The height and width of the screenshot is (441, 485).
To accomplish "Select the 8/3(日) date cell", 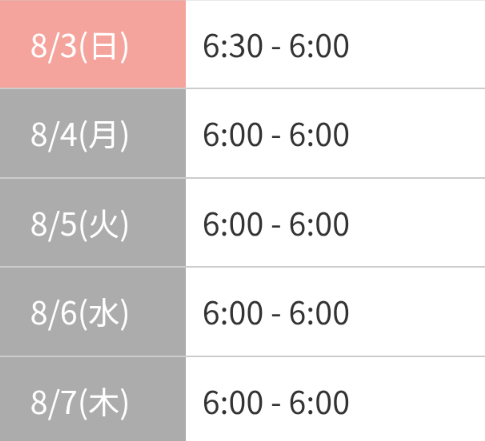I will 93,44.
